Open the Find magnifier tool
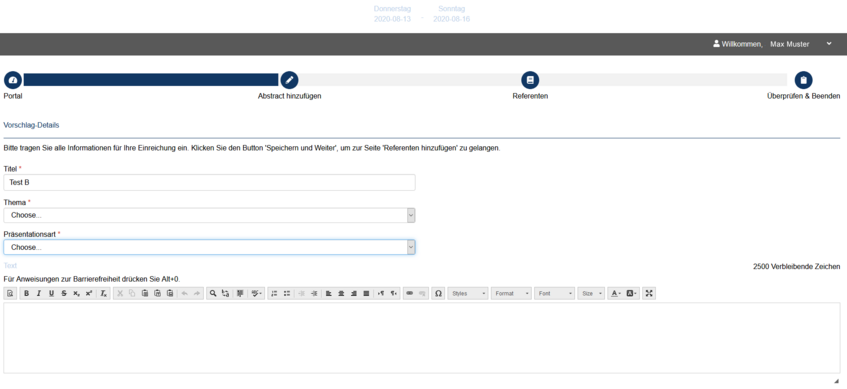 (x=213, y=293)
